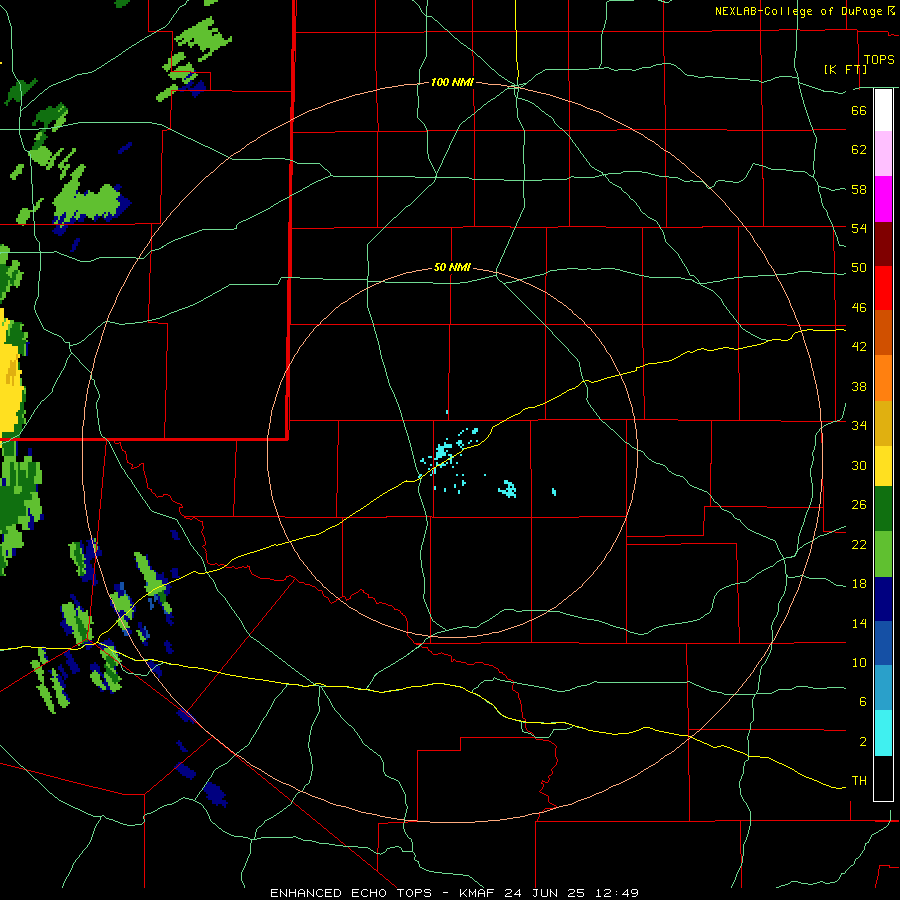The width and height of the screenshot is (900, 900).
Task: Click the legend value "54"
Action: 859,228
